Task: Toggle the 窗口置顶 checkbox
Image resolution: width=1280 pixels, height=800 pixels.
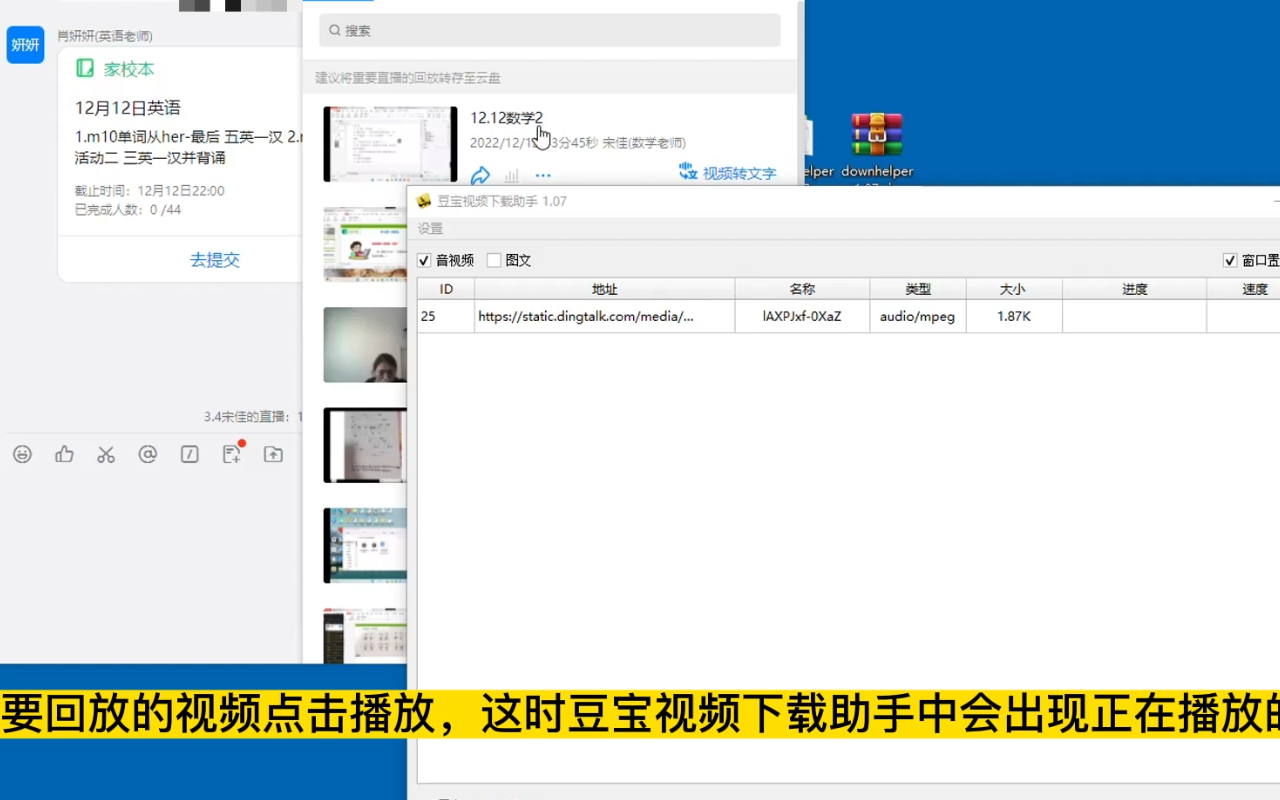Action: tap(1230, 260)
